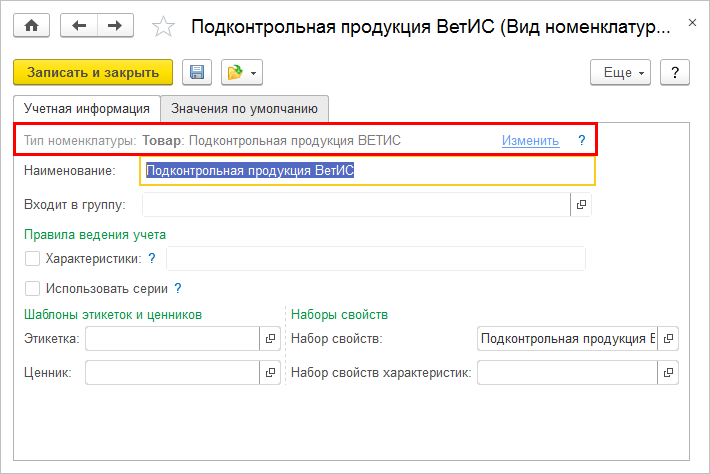This screenshot has width=710, height=474.
Task: Show hint next to 'Использовать серии'
Action: click(x=178, y=288)
